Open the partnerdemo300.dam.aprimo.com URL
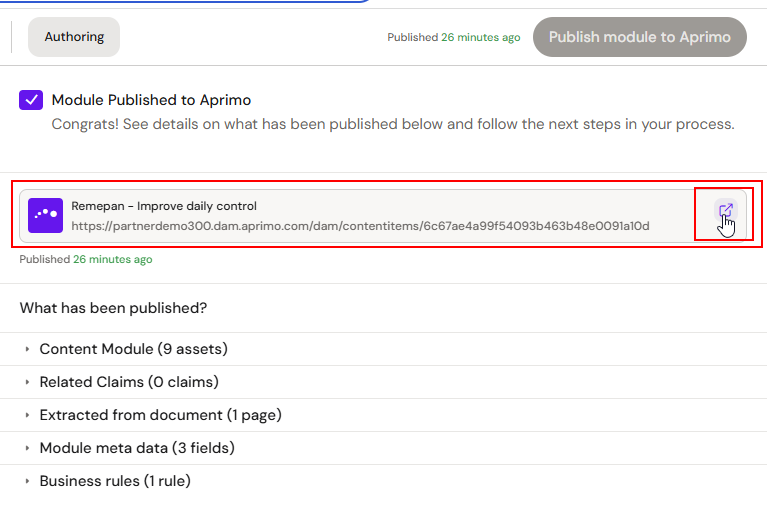The height and width of the screenshot is (517, 767). coord(361,226)
